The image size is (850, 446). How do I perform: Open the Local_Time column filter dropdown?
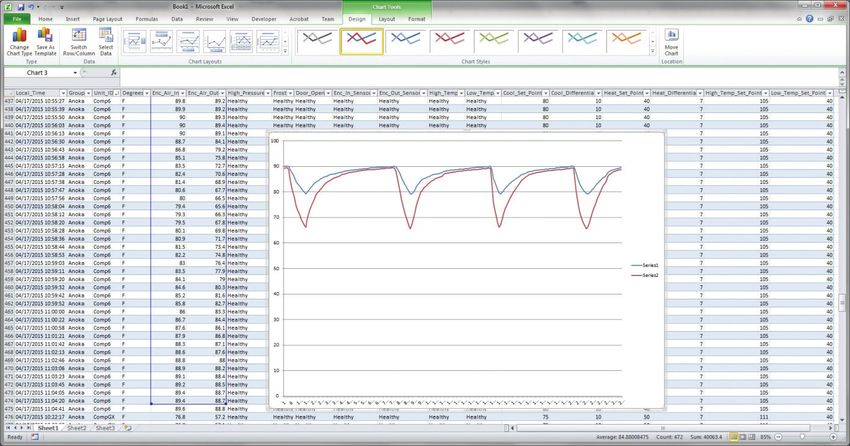[x=63, y=93]
